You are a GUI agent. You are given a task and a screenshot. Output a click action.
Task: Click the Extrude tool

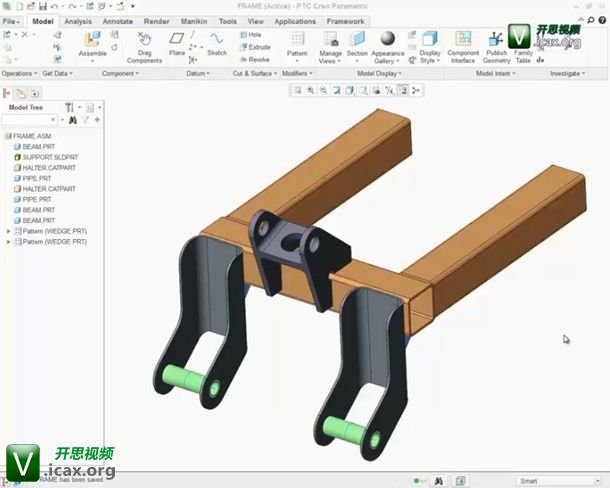(x=255, y=47)
